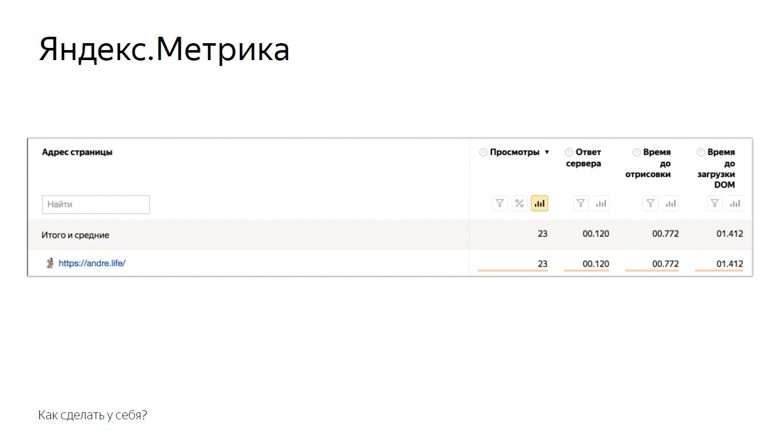Click help icon next to Ответ сервера

(569, 153)
